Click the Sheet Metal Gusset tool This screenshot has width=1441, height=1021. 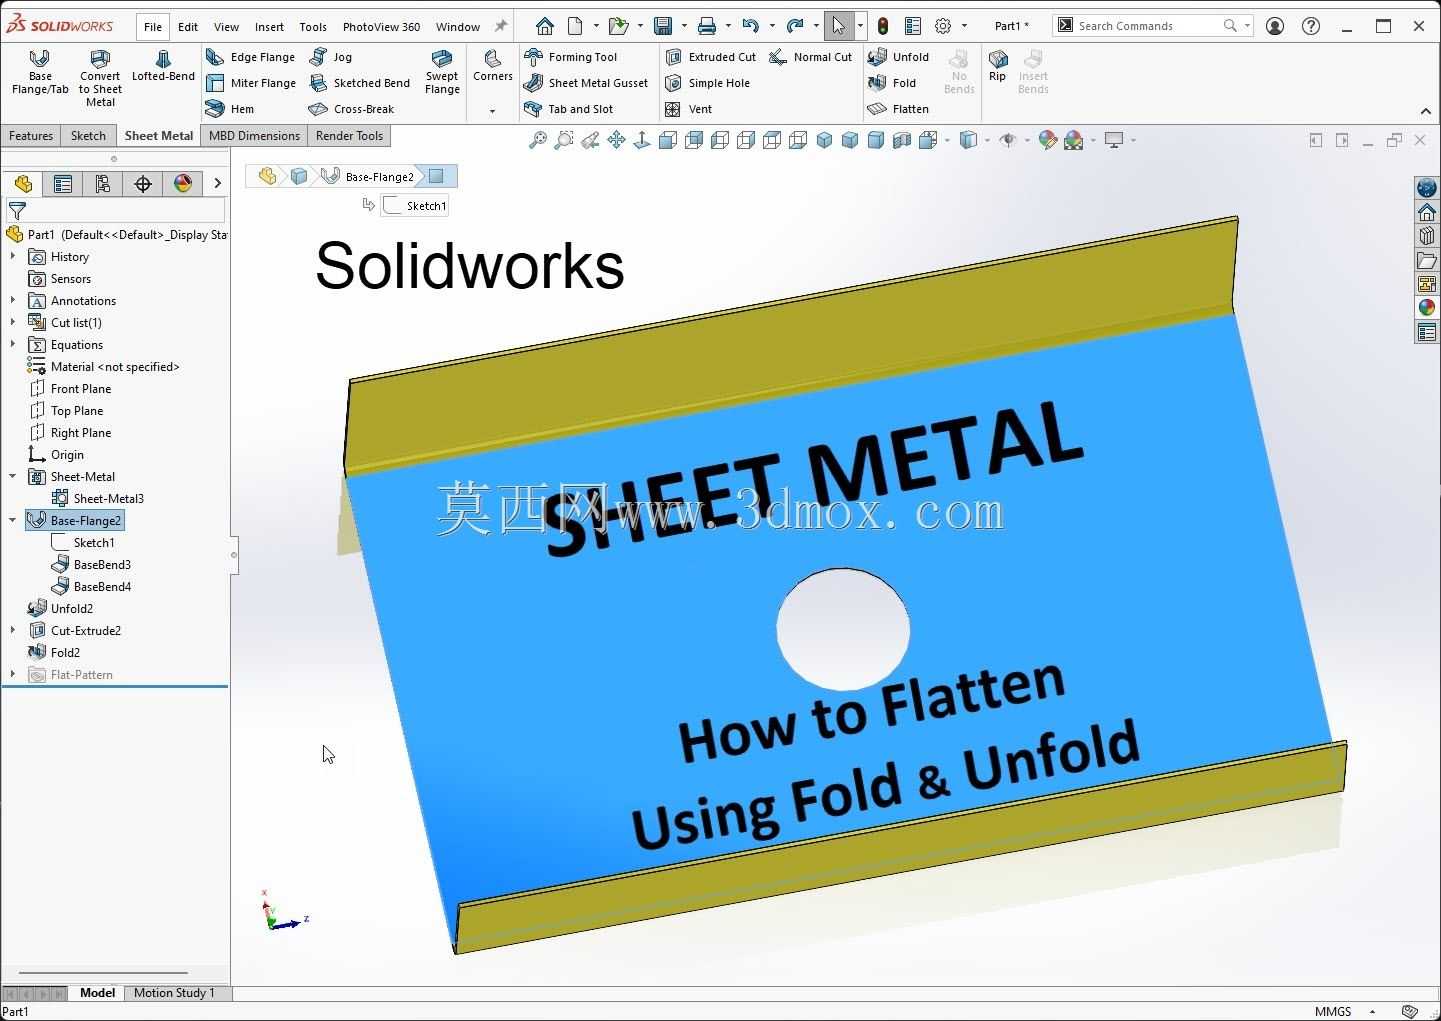[x=587, y=83]
